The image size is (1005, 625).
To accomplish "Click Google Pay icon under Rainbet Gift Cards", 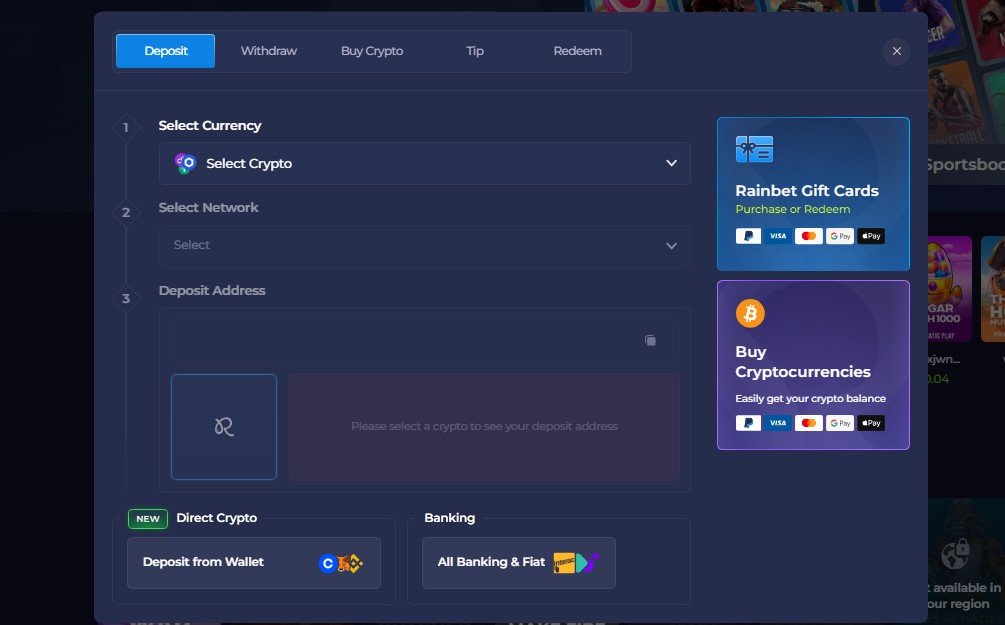I will pyautogui.click(x=840, y=236).
